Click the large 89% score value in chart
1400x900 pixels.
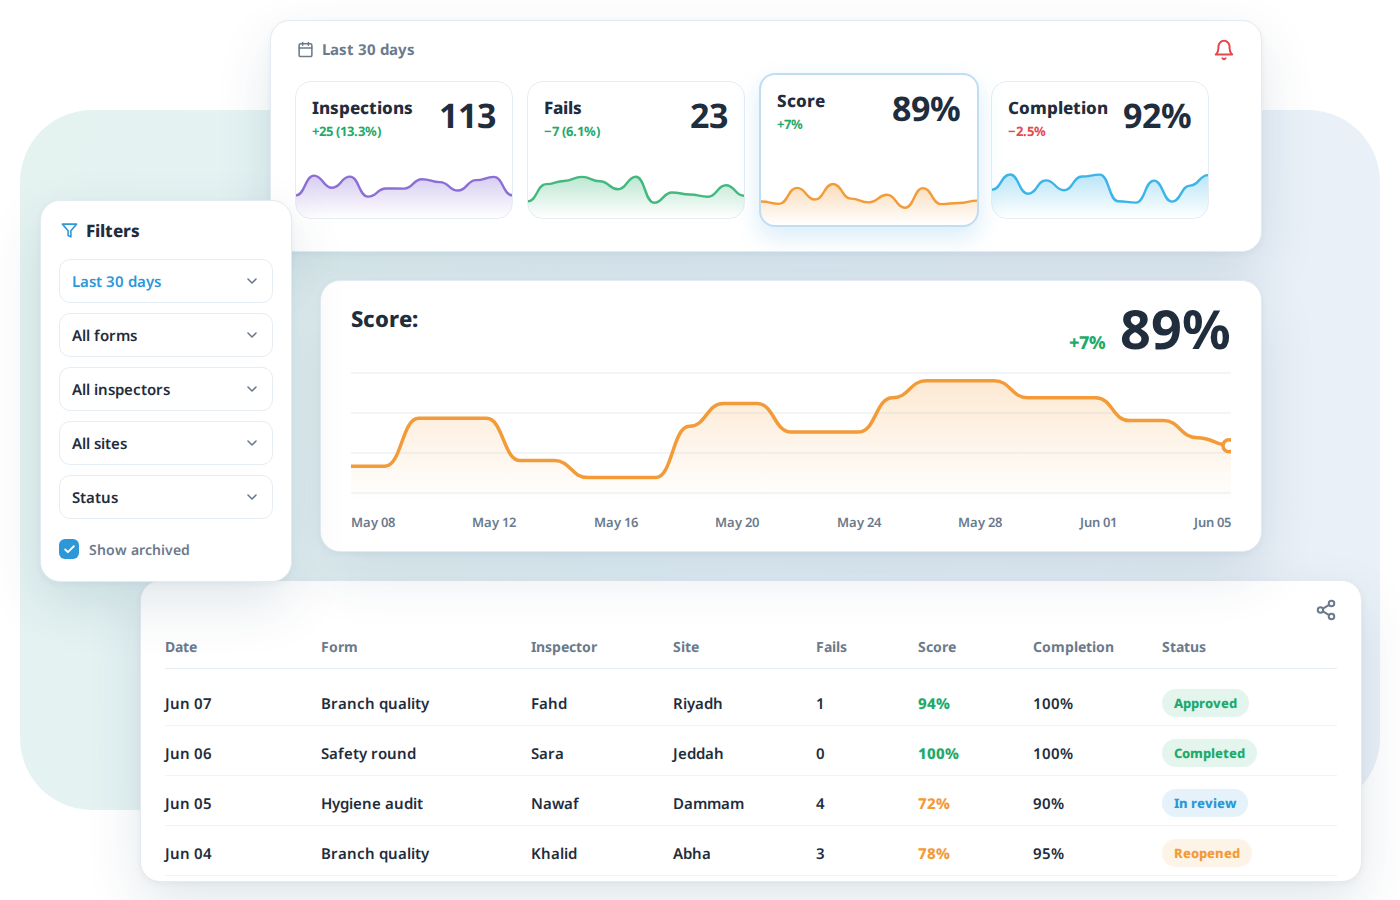(1175, 330)
